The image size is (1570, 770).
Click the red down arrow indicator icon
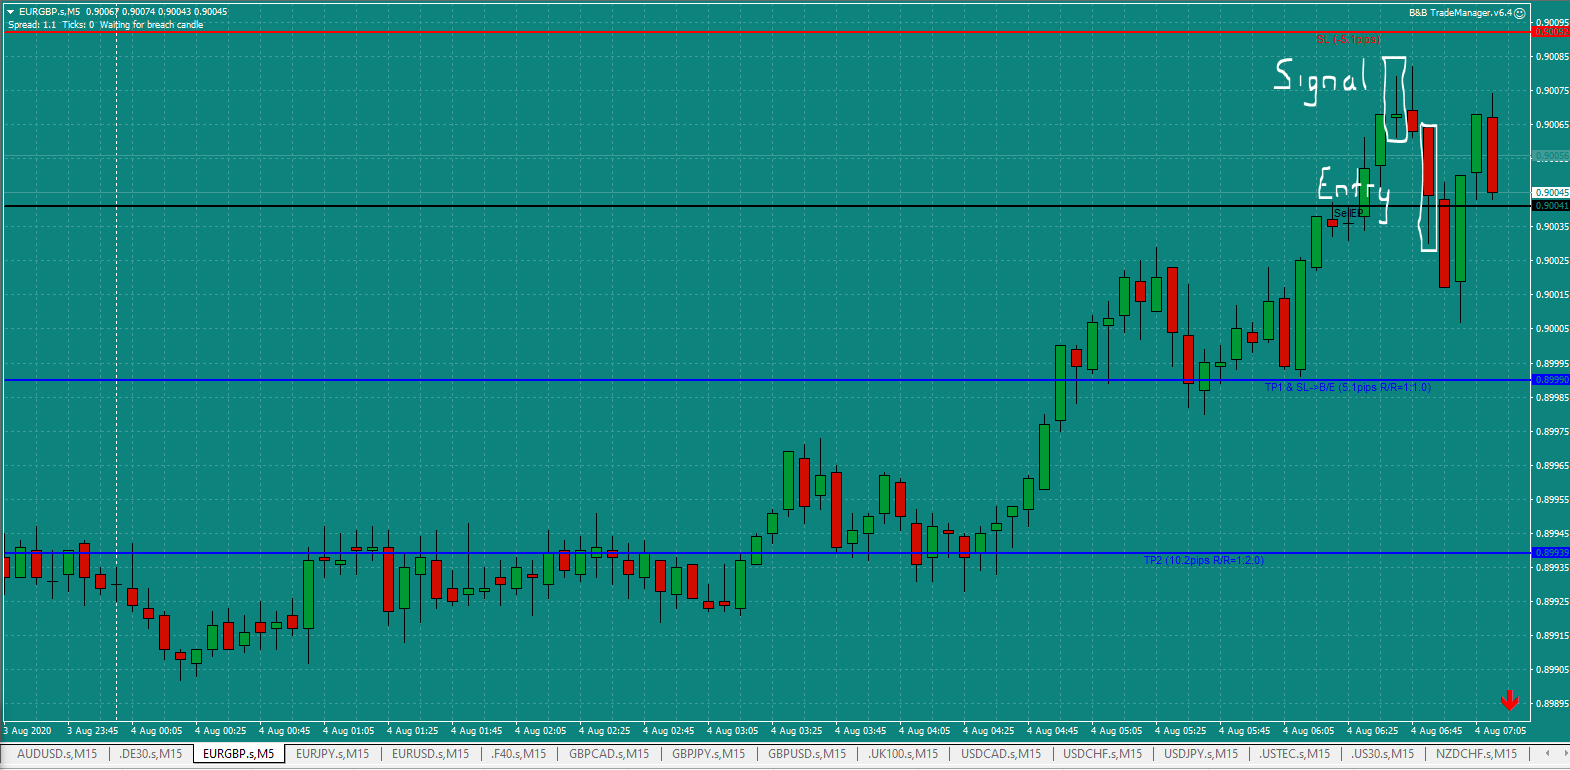1510,700
